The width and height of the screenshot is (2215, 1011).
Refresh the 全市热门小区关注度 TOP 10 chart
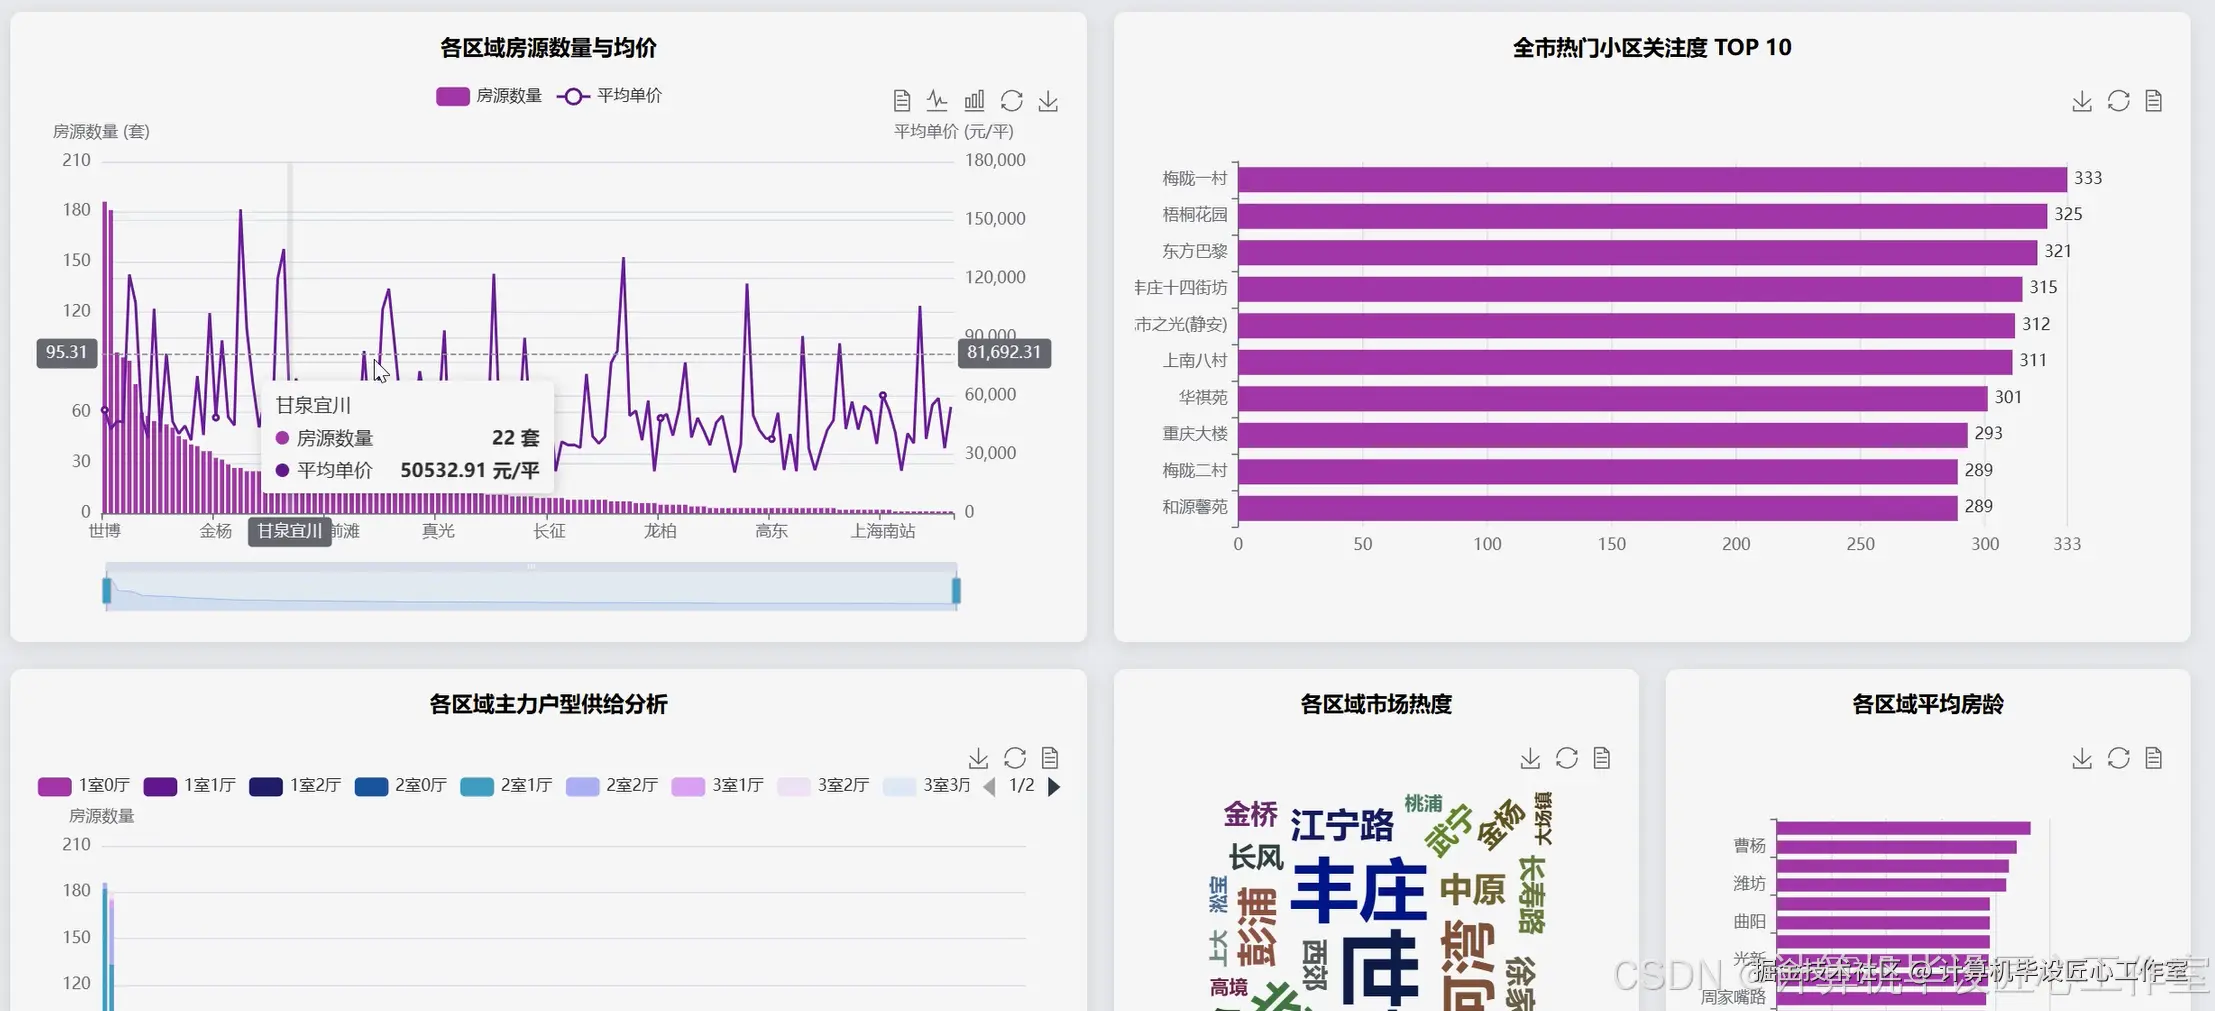(2119, 100)
